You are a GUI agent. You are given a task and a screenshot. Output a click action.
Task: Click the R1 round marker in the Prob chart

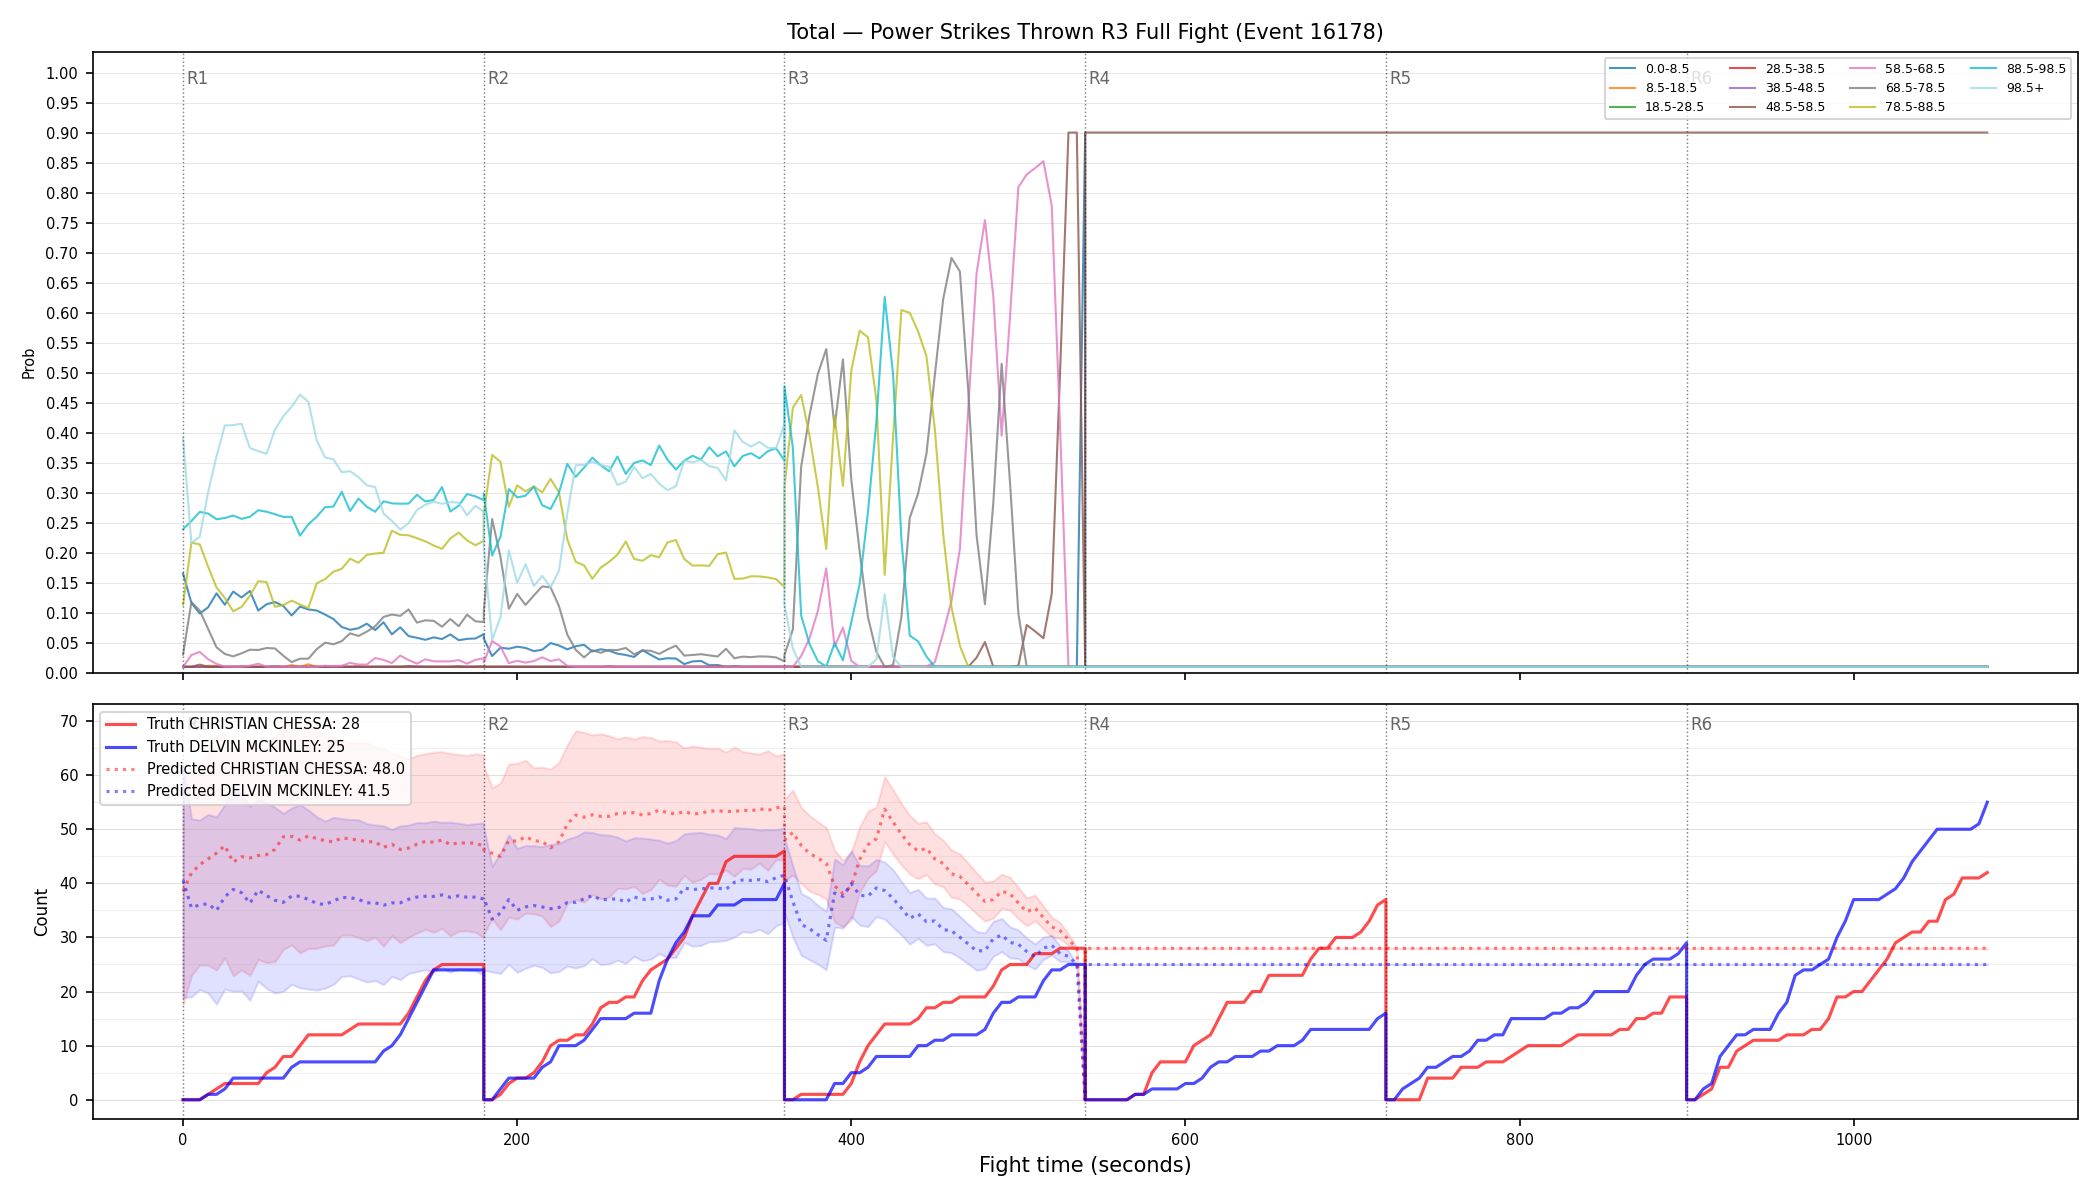[197, 78]
